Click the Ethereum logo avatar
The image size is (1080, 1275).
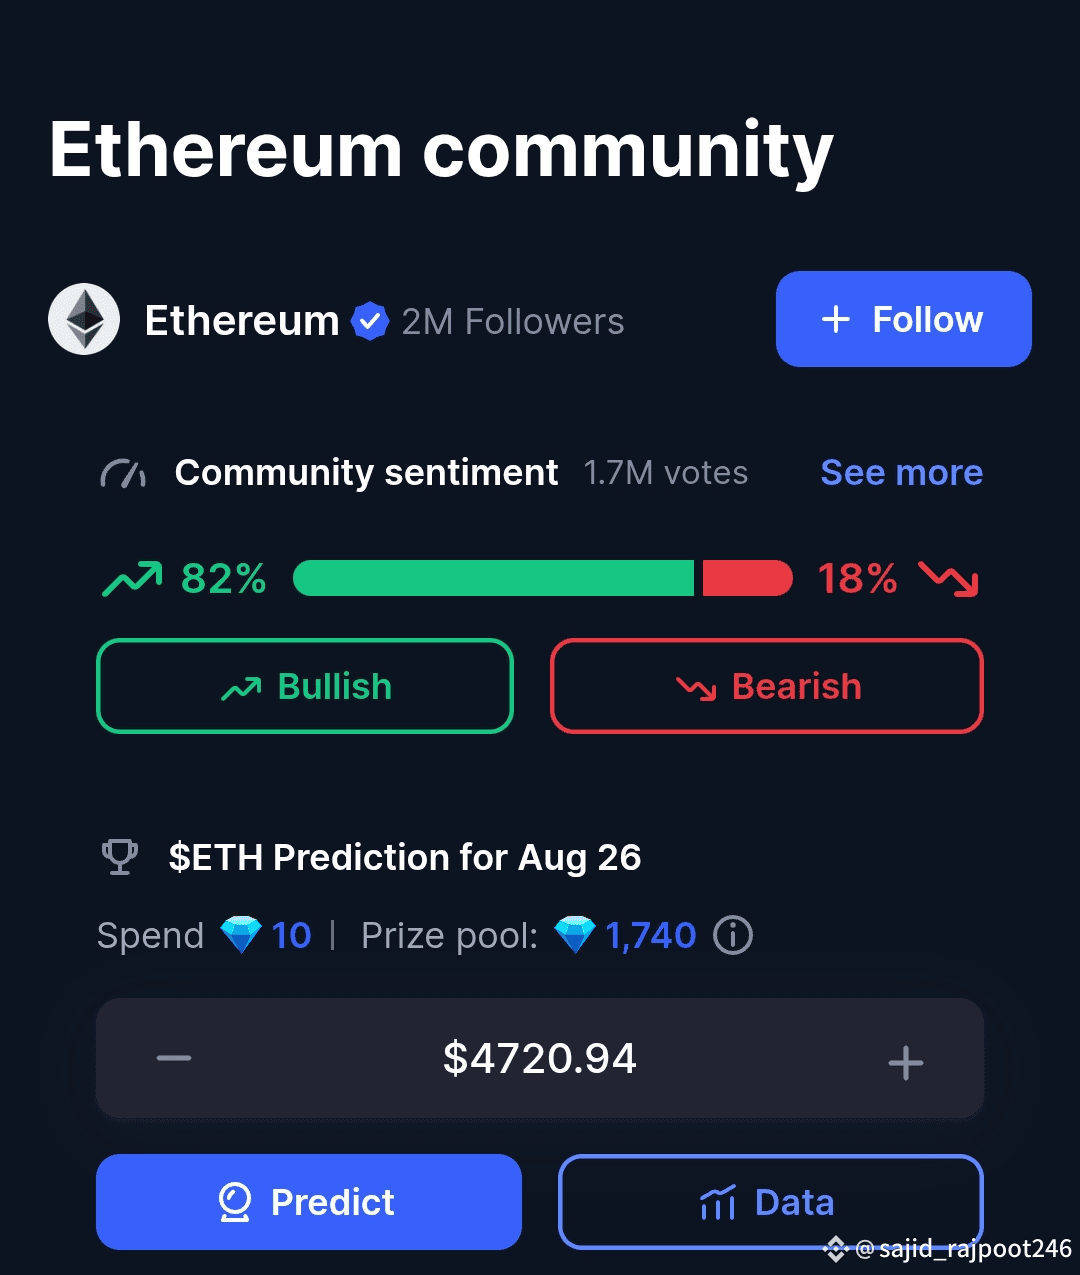tap(84, 319)
